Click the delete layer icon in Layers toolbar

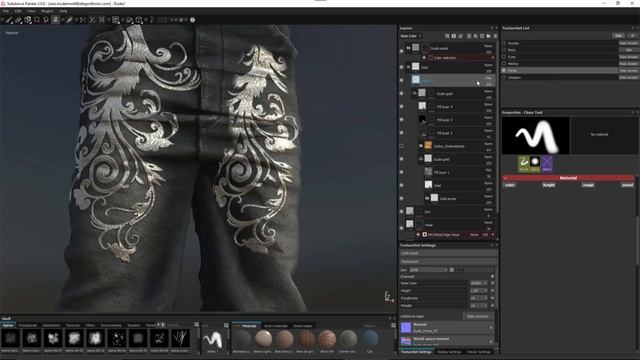click(495, 36)
